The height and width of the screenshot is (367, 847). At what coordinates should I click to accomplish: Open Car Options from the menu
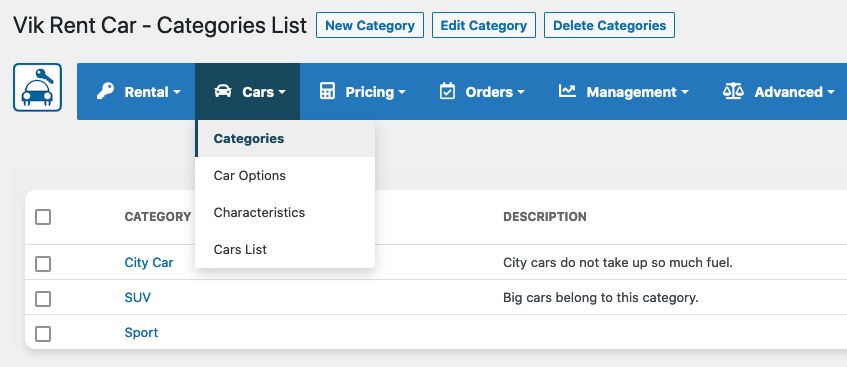click(285, 176)
